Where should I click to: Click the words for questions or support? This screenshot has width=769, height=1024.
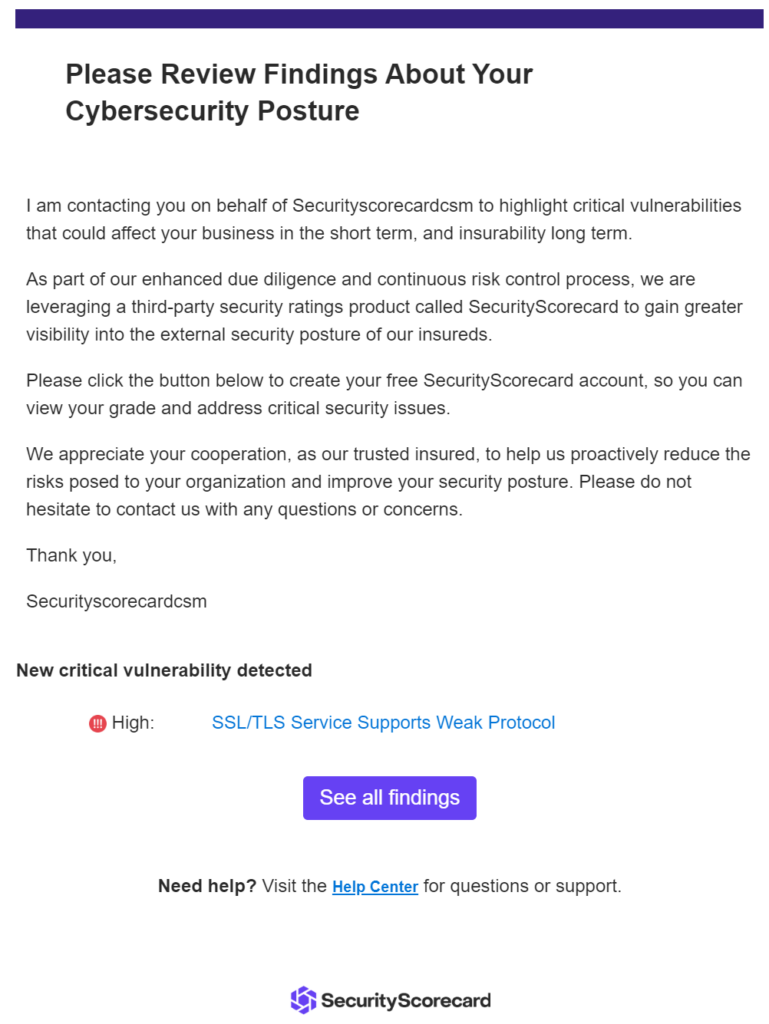pyautogui.click(x=522, y=886)
